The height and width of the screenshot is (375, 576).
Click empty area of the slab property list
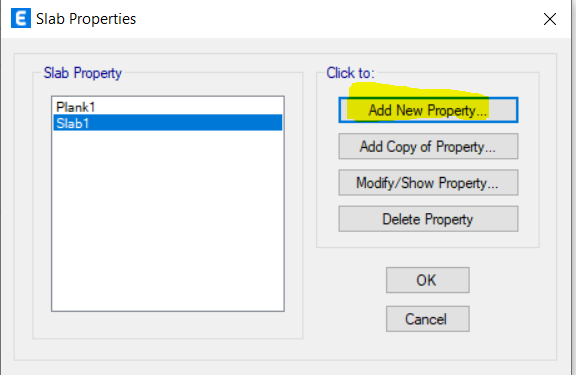pyautogui.click(x=168, y=220)
